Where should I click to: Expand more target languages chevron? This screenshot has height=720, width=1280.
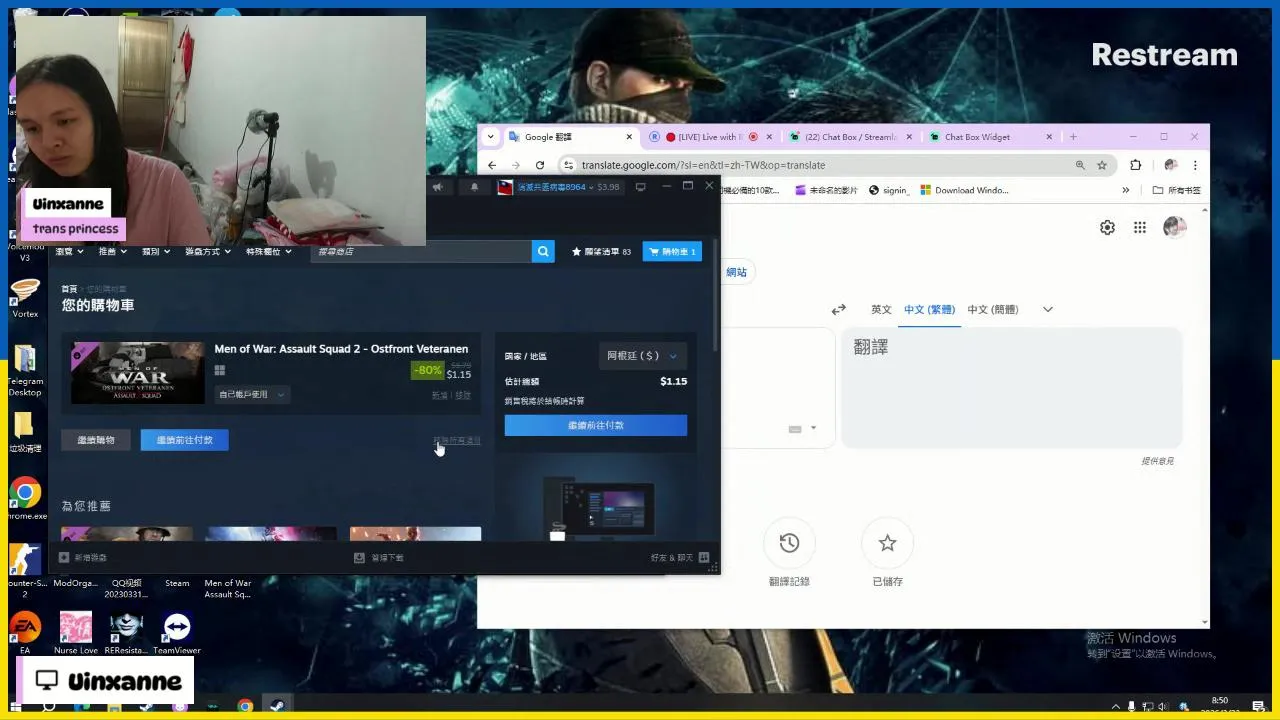click(x=1048, y=310)
